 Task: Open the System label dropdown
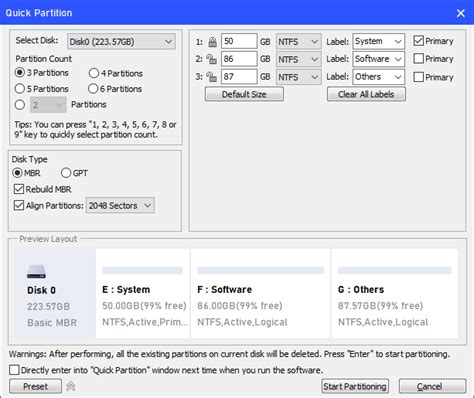click(379, 41)
